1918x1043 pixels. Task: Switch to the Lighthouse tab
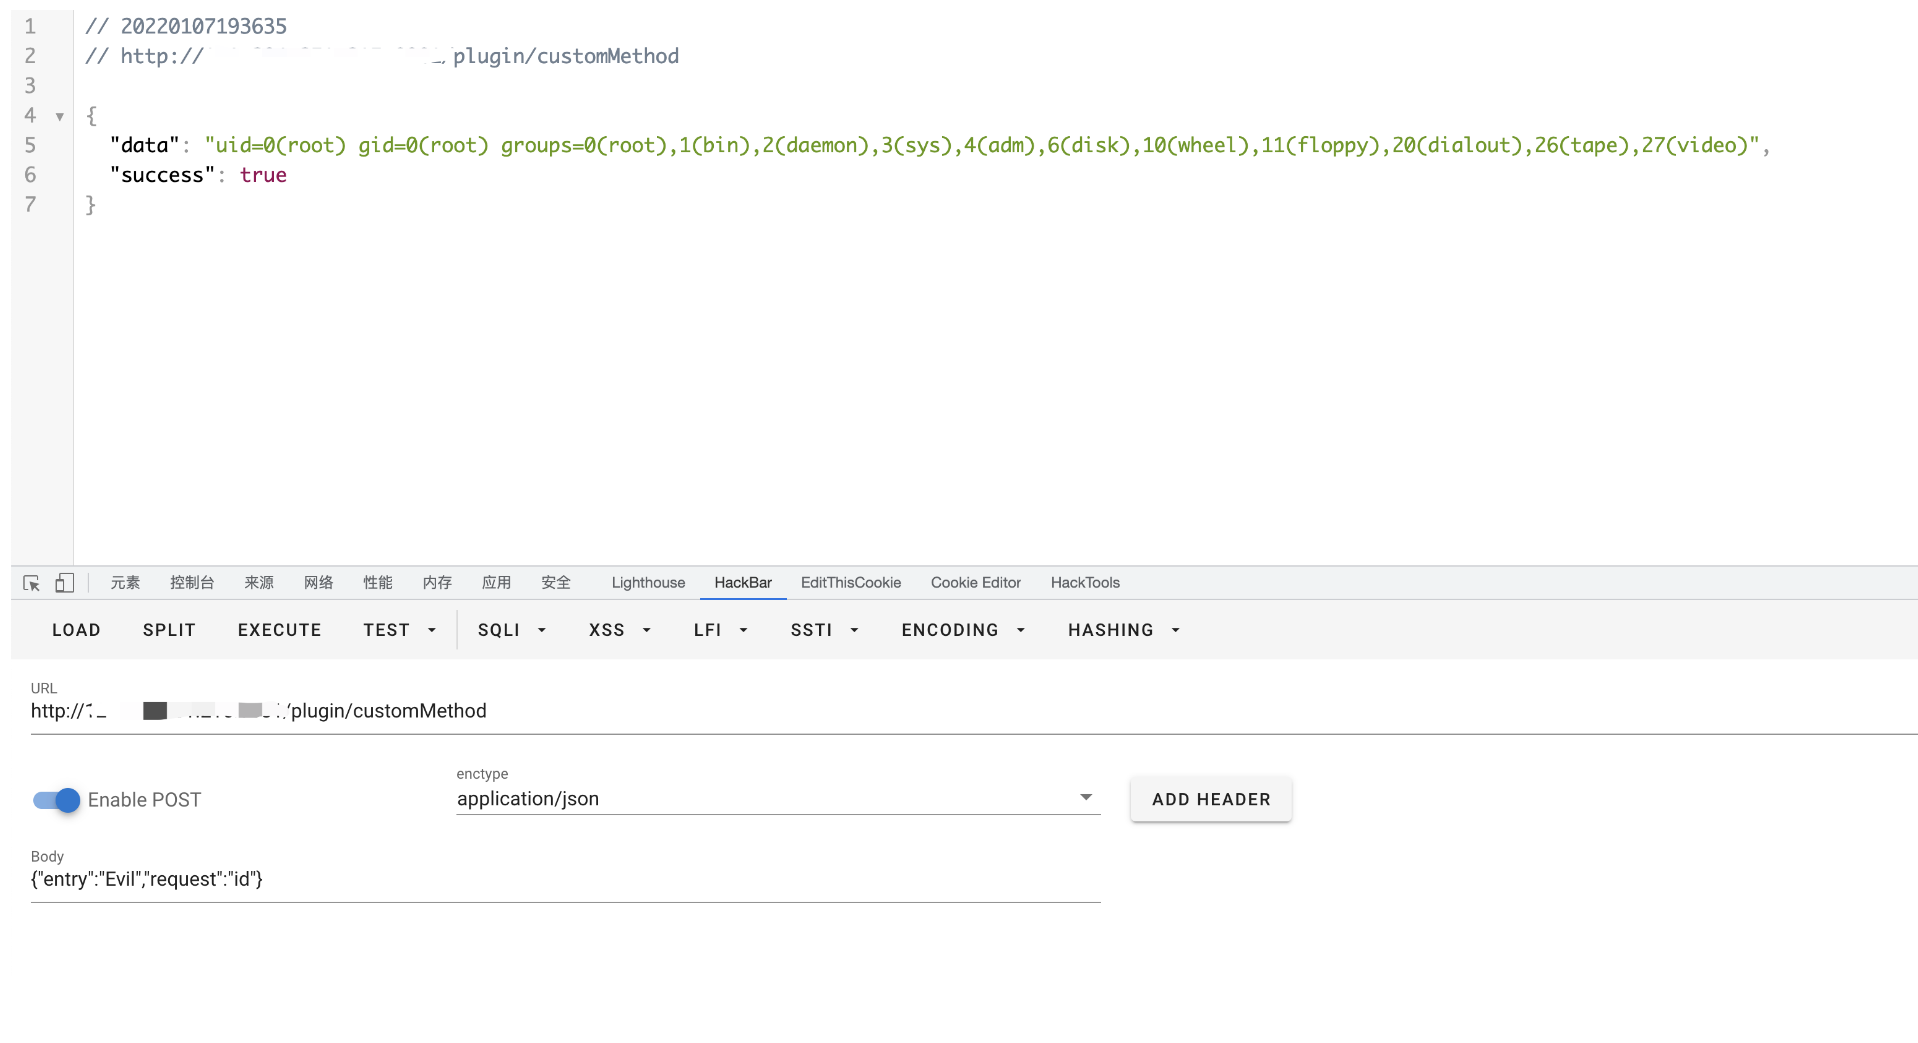click(648, 583)
